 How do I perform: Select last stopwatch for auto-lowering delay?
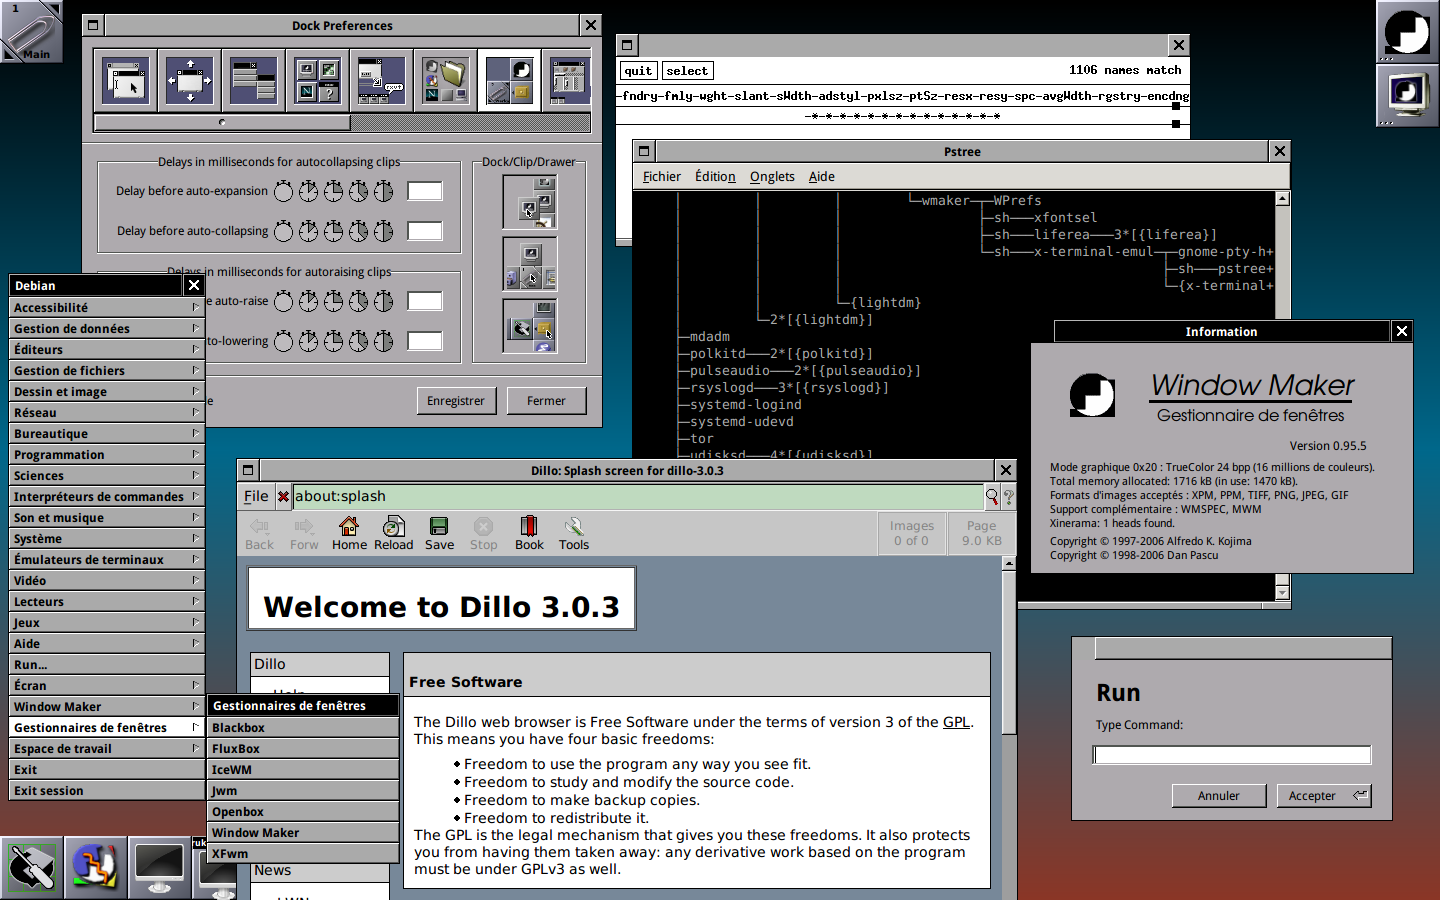coord(383,341)
